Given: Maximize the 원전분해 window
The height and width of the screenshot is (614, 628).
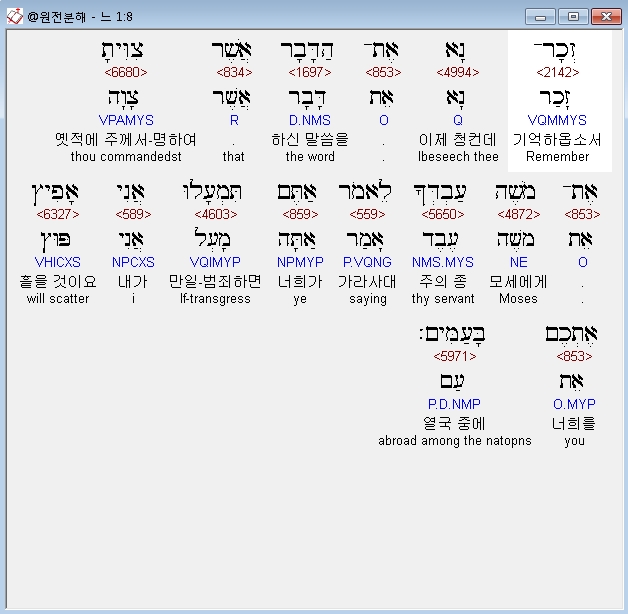Looking at the screenshot, I should (573, 17).
